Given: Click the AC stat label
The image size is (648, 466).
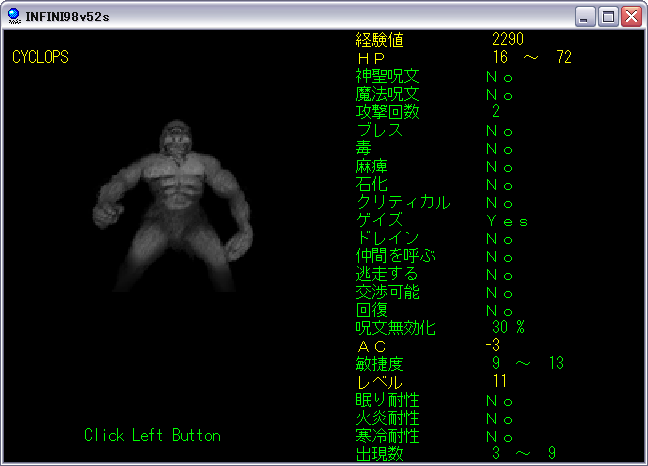Looking at the screenshot, I should (372, 346).
